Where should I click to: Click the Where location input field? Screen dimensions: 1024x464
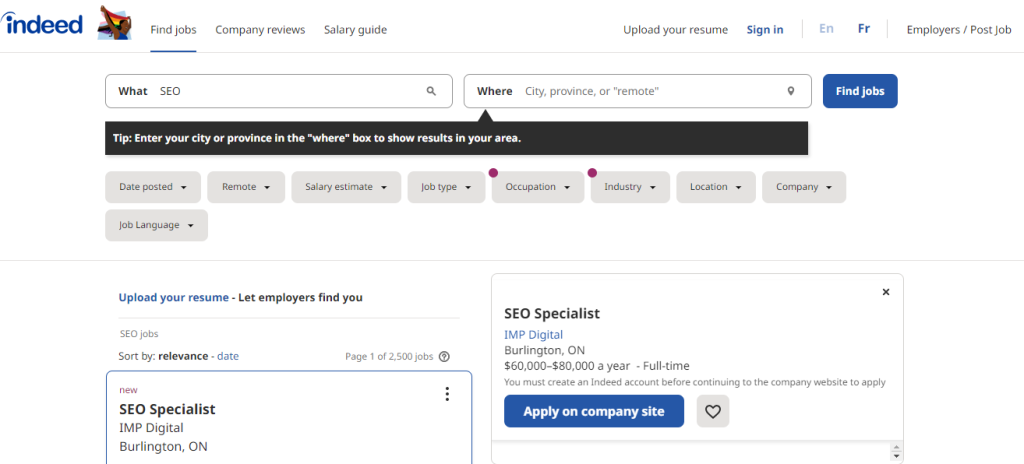pos(637,91)
